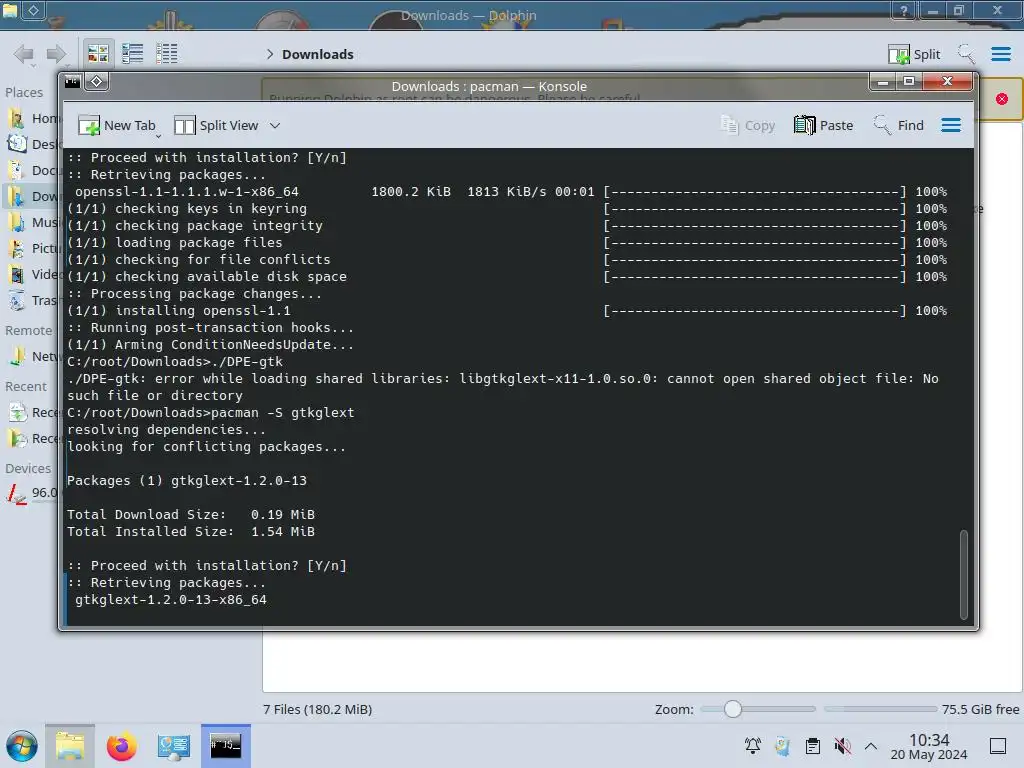The width and height of the screenshot is (1024, 768).
Task: Toggle Dolphin titlebar pin icon
Action: [x=33, y=10]
